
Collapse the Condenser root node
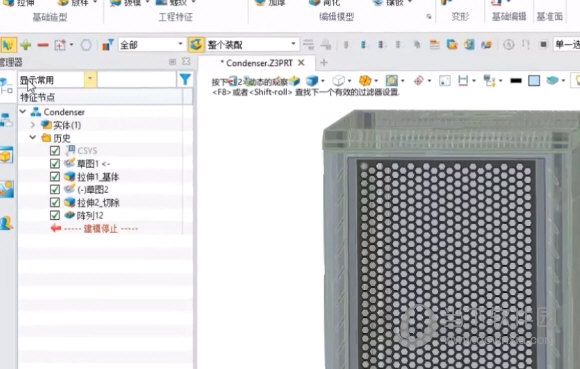pyautogui.click(x=23, y=112)
